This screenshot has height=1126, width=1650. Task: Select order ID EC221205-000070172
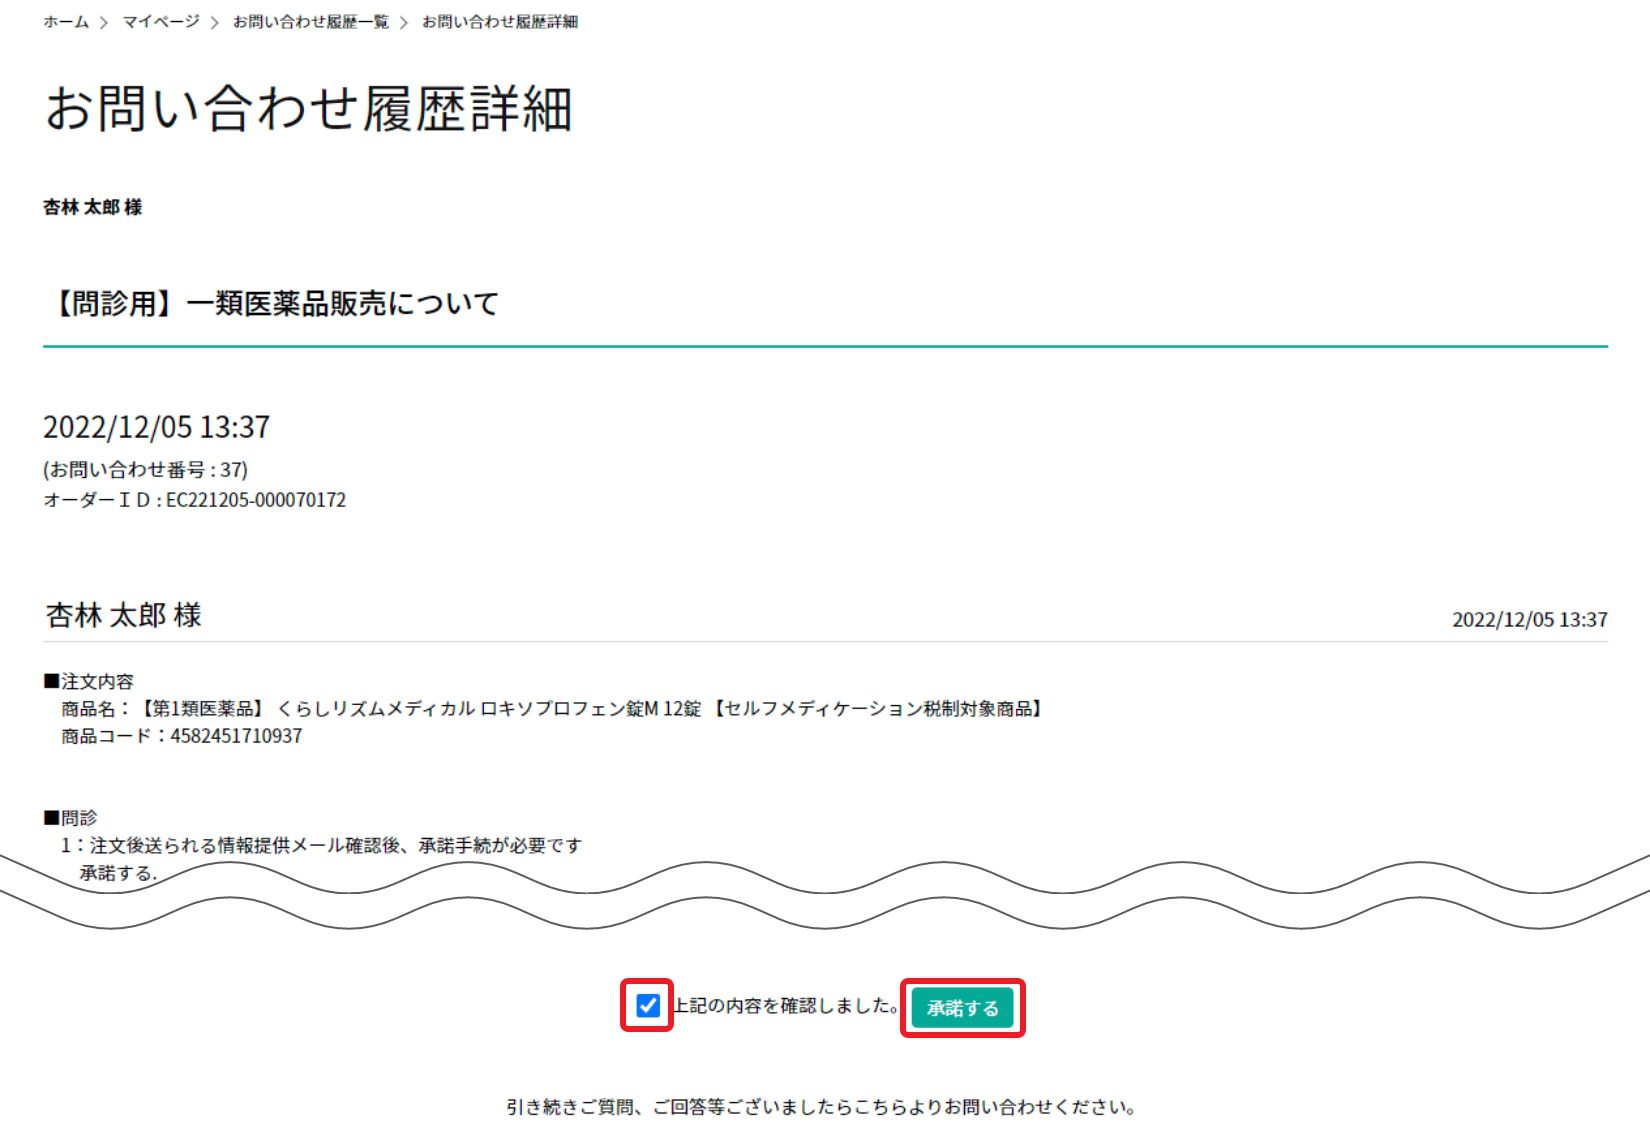pos(256,500)
